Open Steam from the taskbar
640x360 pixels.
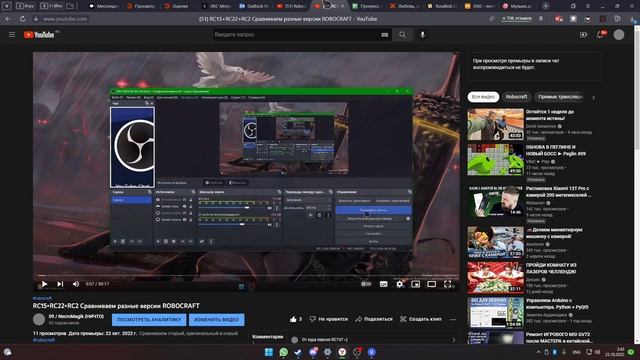click(x=298, y=352)
